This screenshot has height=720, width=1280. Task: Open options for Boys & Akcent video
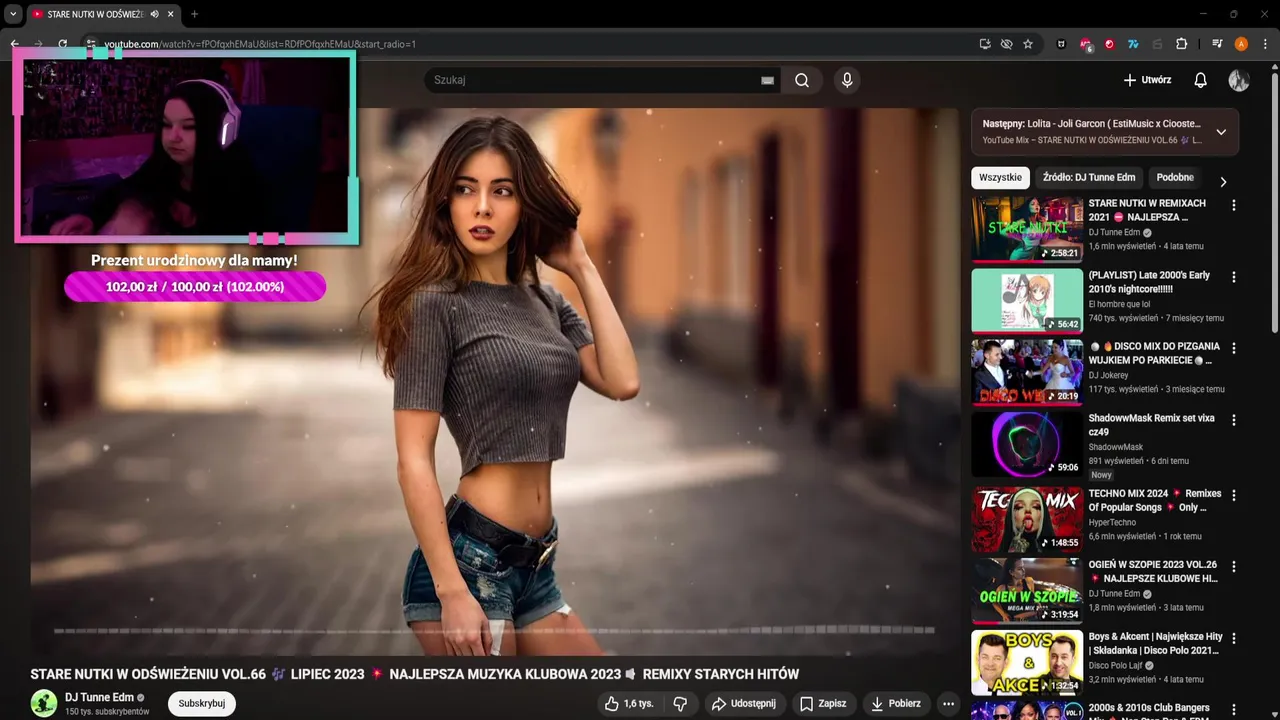click(x=1233, y=638)
